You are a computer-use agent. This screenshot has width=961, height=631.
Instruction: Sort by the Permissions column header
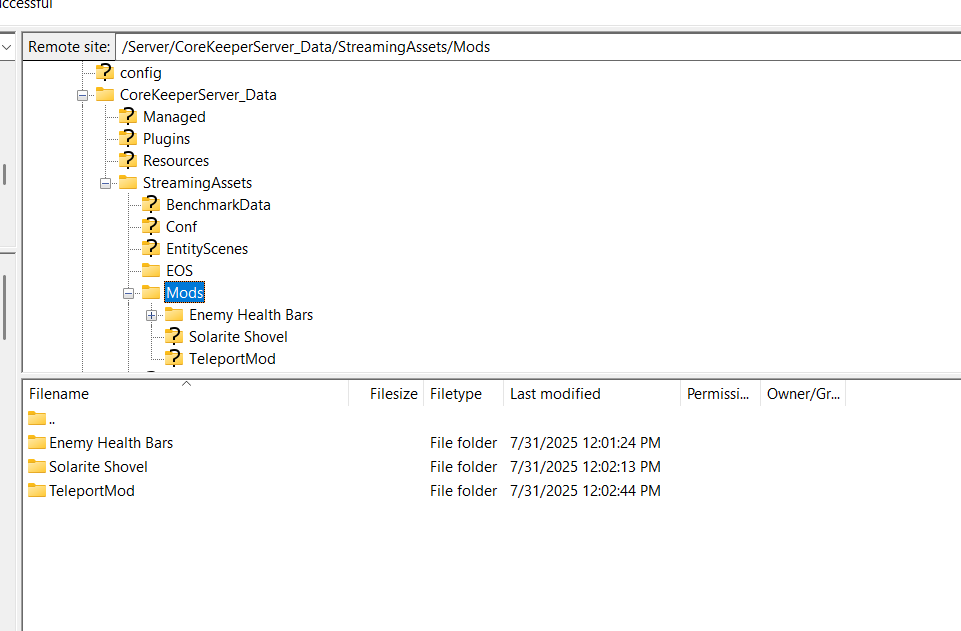point(720,394)
